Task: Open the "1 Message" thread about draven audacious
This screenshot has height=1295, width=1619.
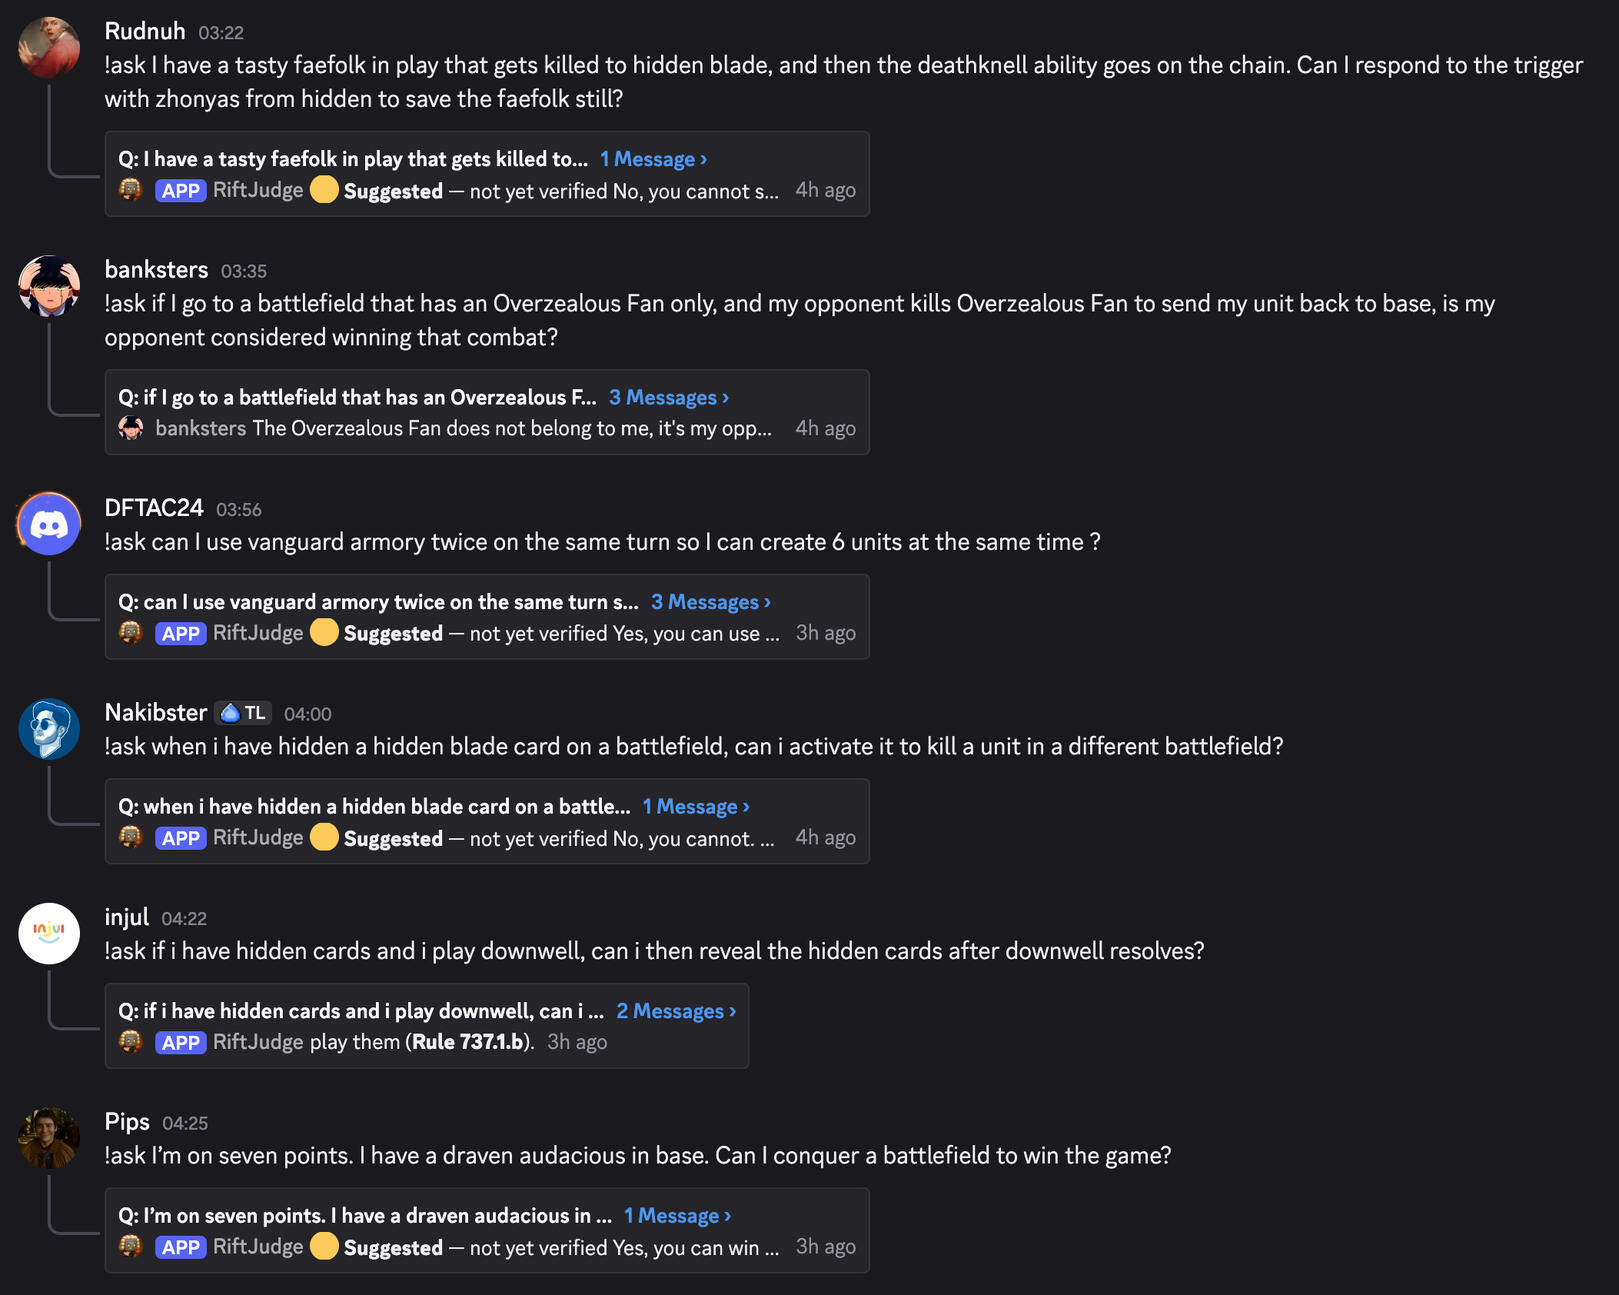Action: click(x=677, y=1216)
